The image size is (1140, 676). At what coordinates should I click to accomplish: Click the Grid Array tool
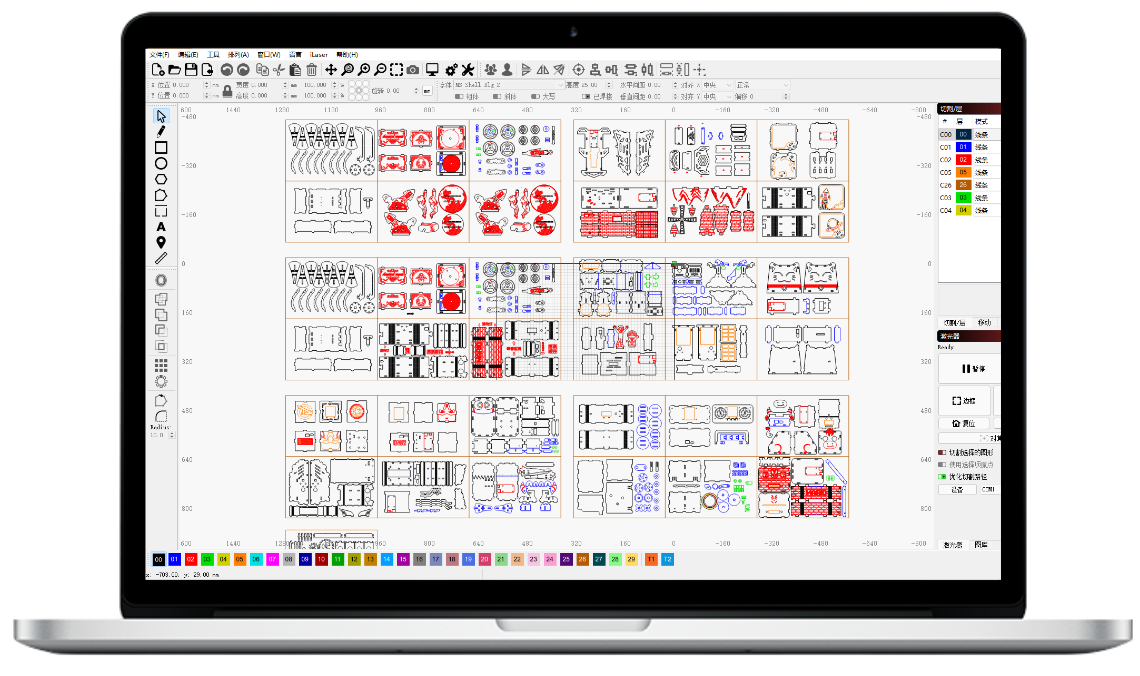coord(161,365)
